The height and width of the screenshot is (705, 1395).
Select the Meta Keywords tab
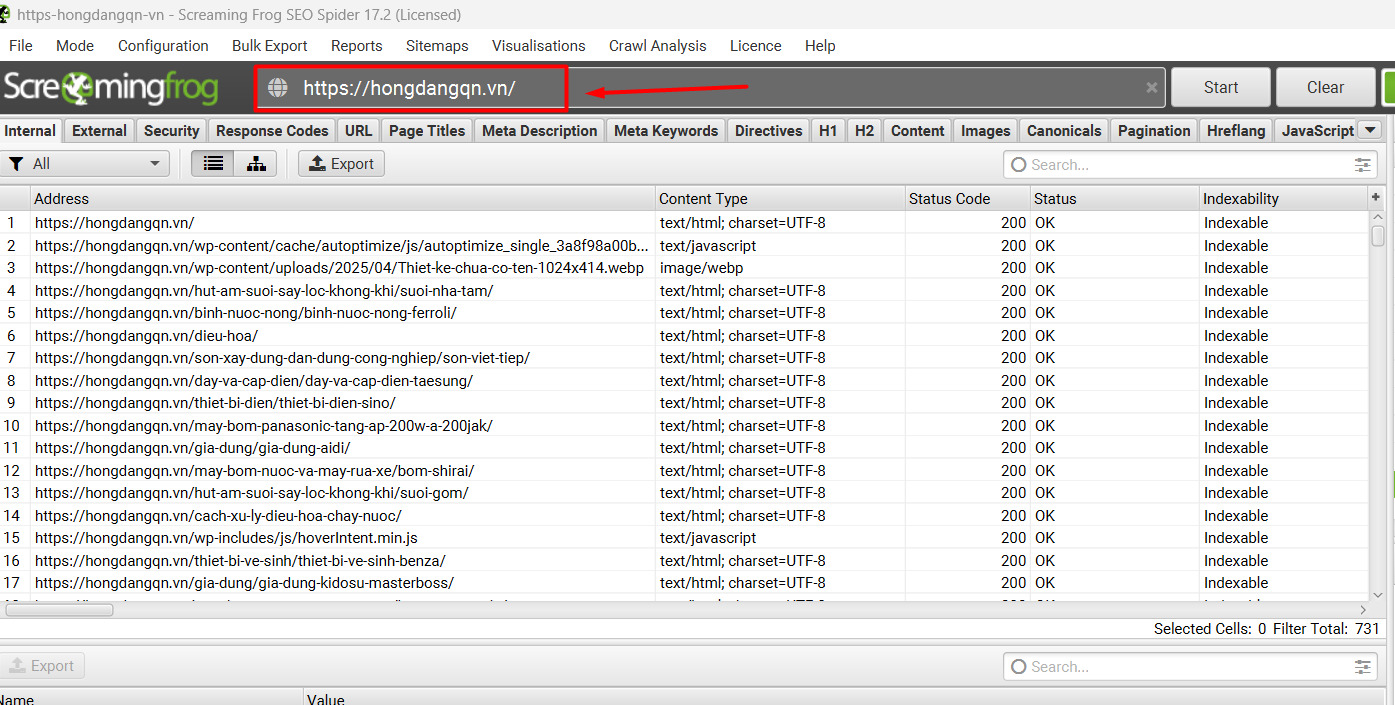click(x=666, y=131)
